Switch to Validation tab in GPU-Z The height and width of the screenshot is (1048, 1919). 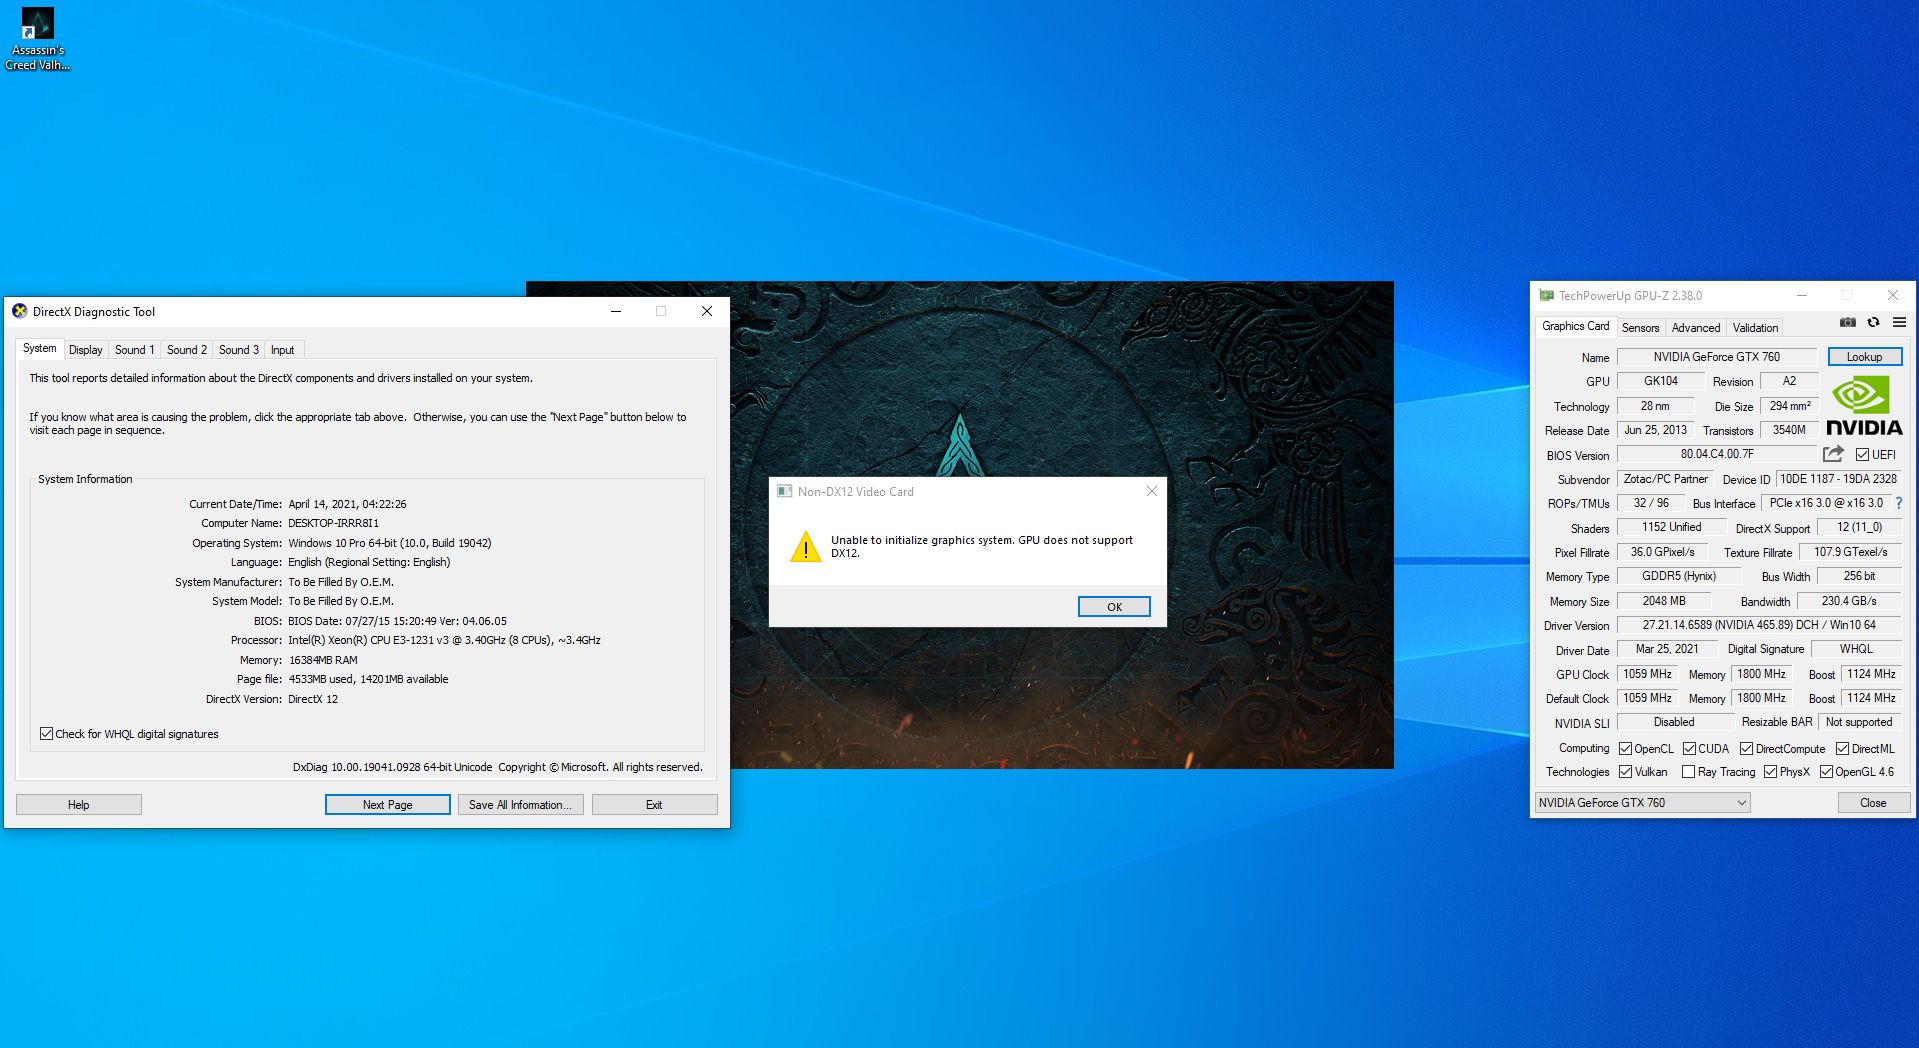click(x=1755, y=328)
